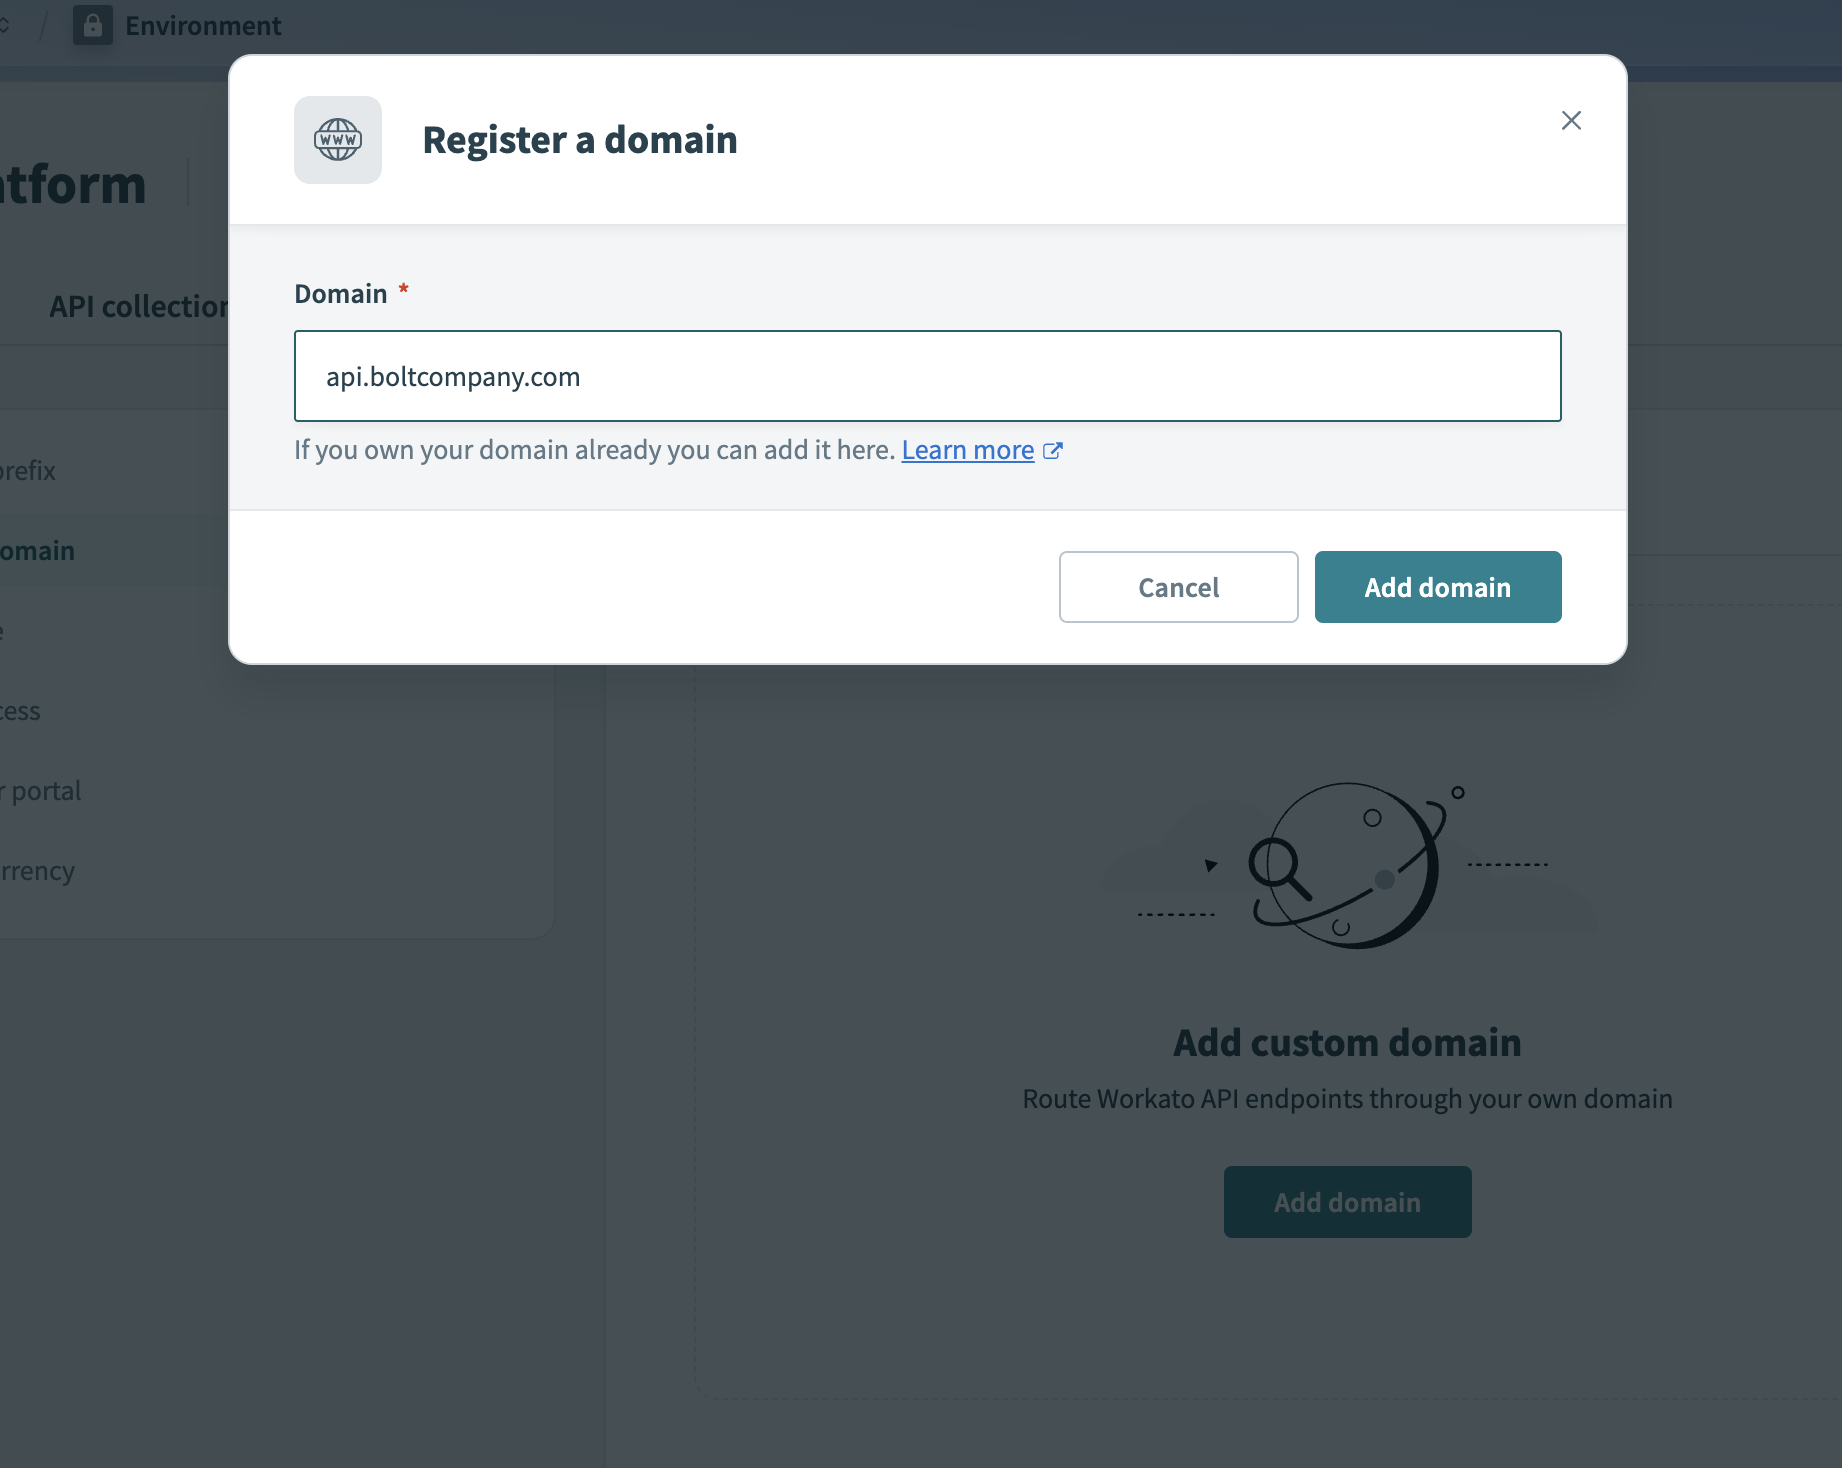Select the portal sidebar item
Viewport: 1842px width, 1468px height.
click(40, 790)
